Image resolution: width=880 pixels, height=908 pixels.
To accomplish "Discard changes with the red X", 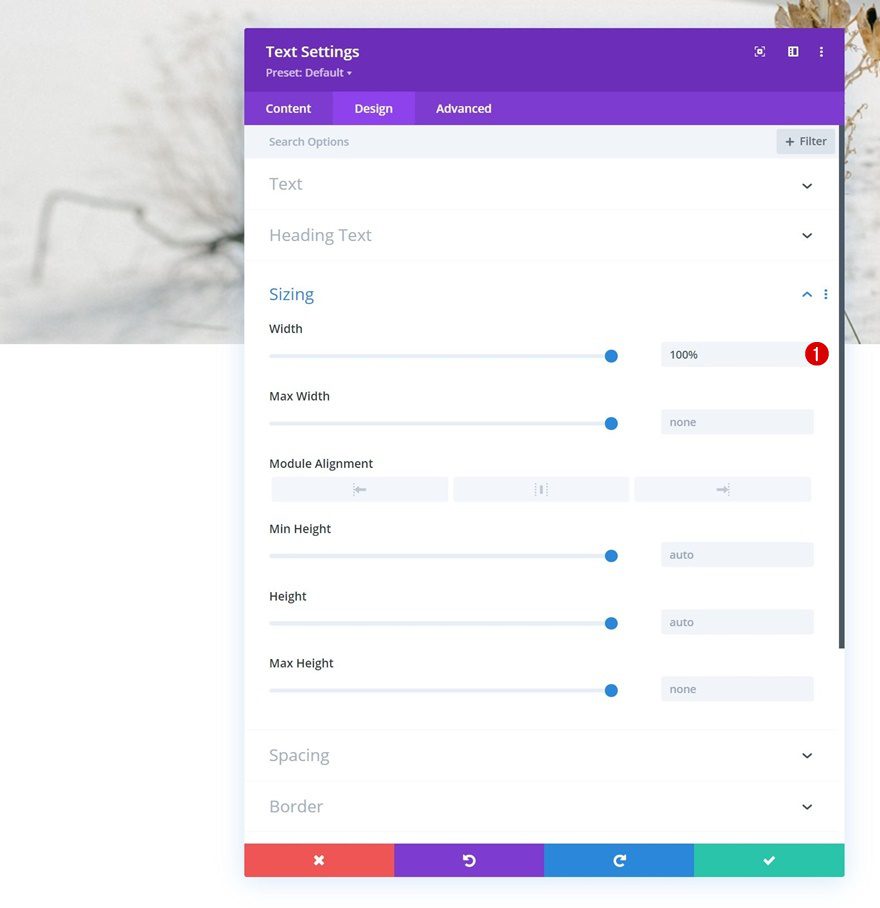I will pos(319,860).
